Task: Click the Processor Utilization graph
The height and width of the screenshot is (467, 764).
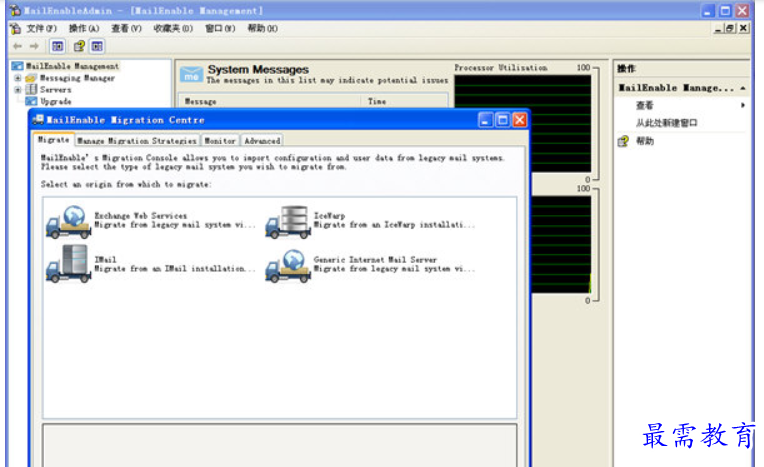Action: 522,123
